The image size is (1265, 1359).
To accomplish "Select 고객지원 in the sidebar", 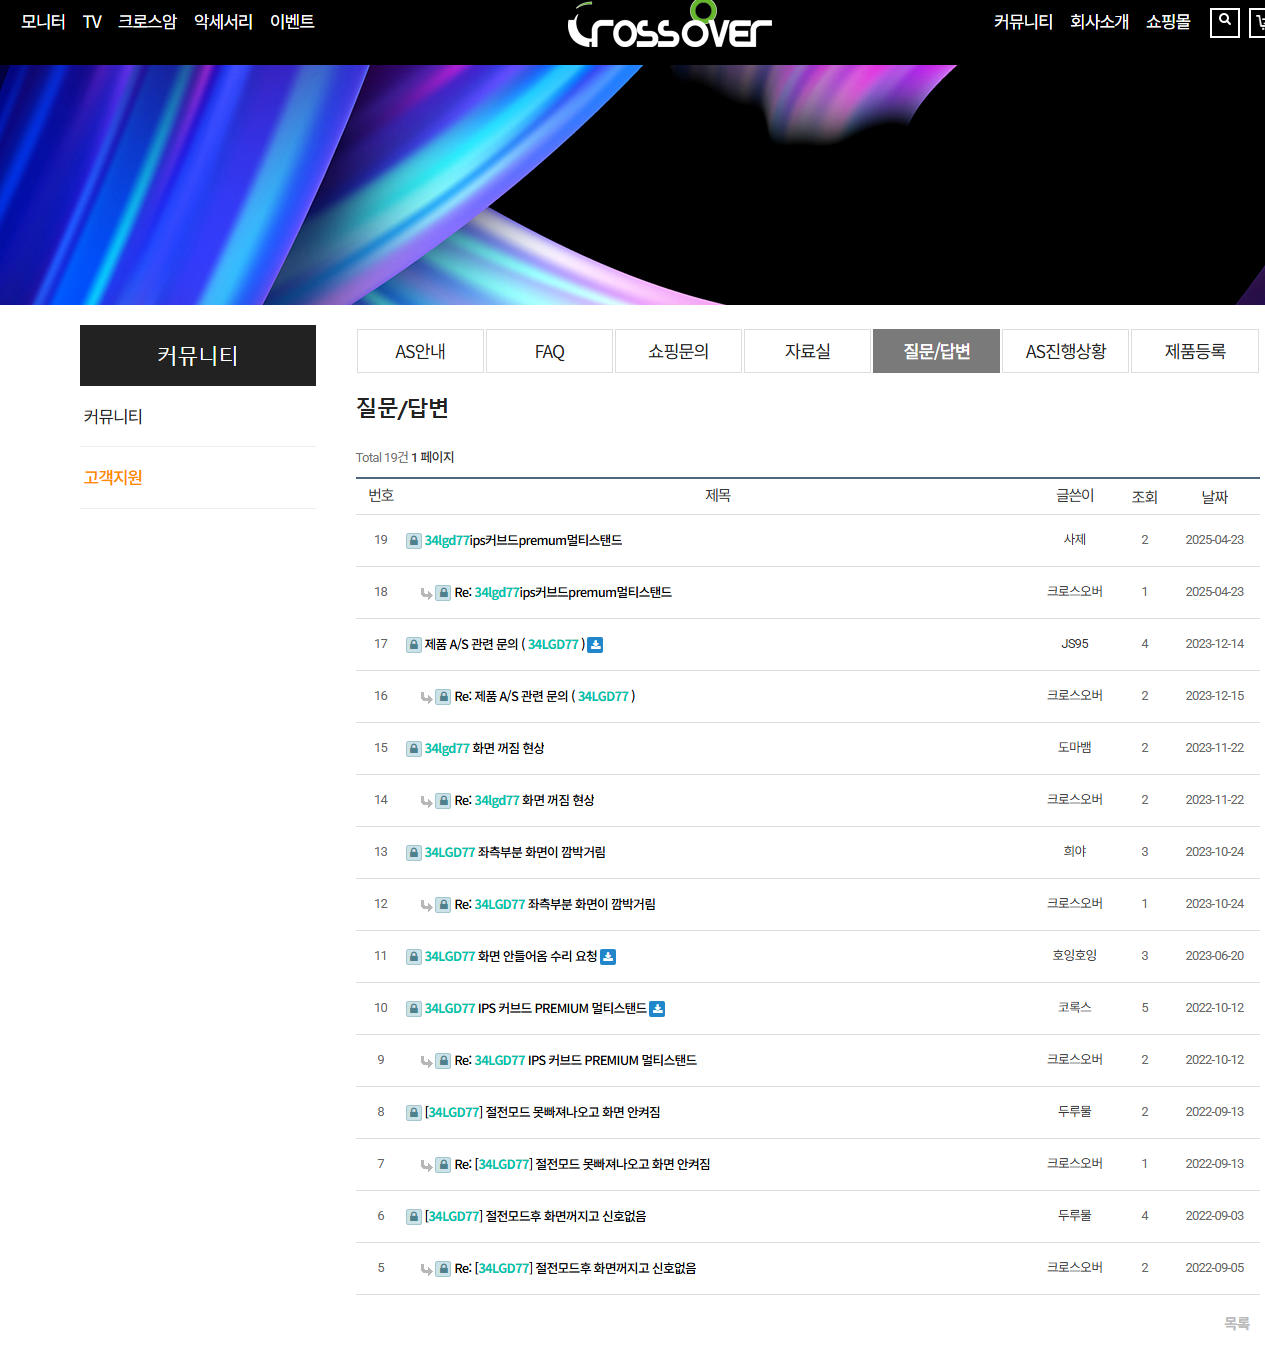I will pos(113,477).
